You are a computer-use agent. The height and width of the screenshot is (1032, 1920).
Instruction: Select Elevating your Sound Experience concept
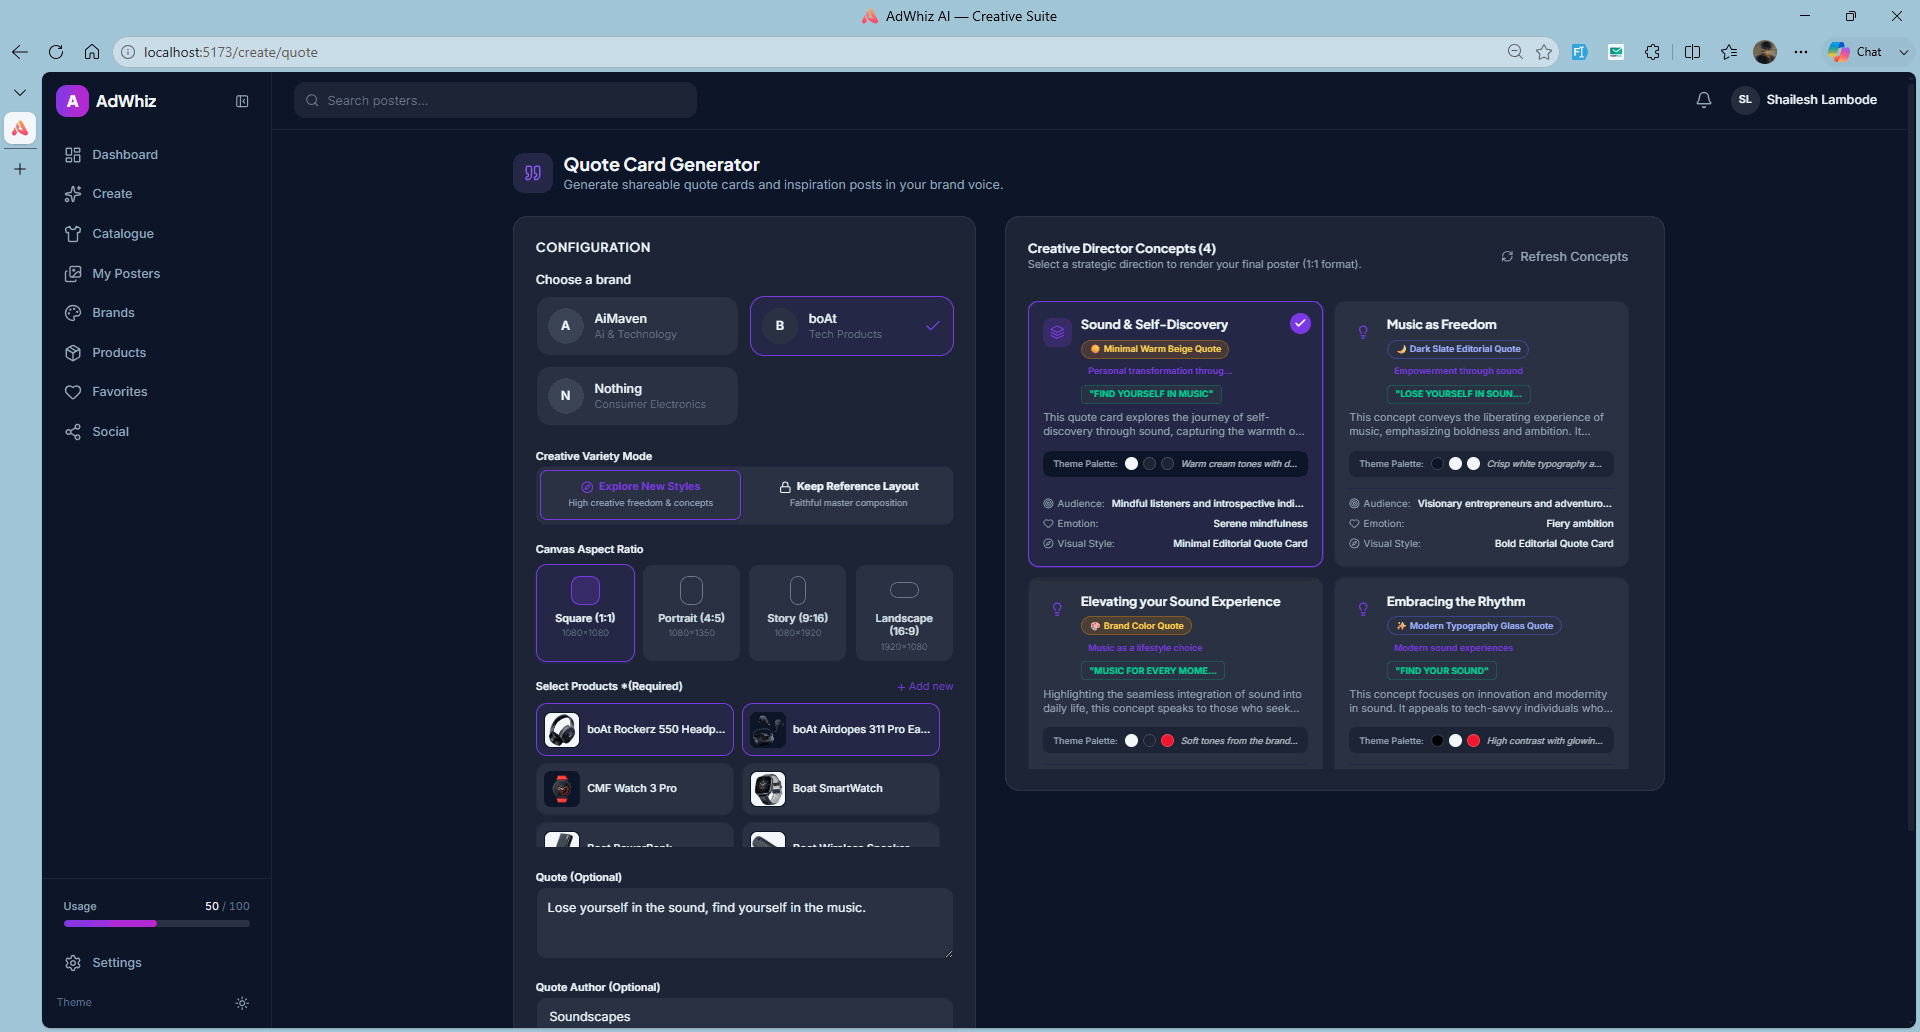coord(1175,674)
